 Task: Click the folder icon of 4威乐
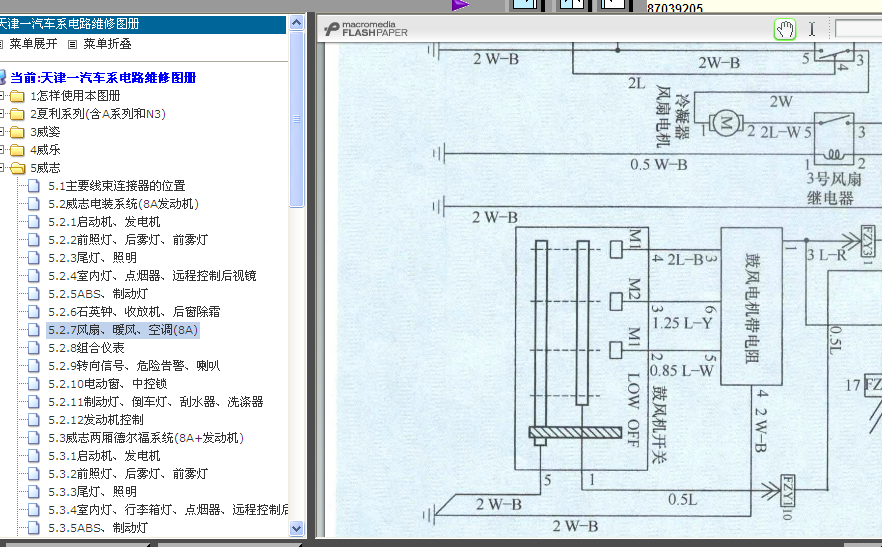[17, 150]
